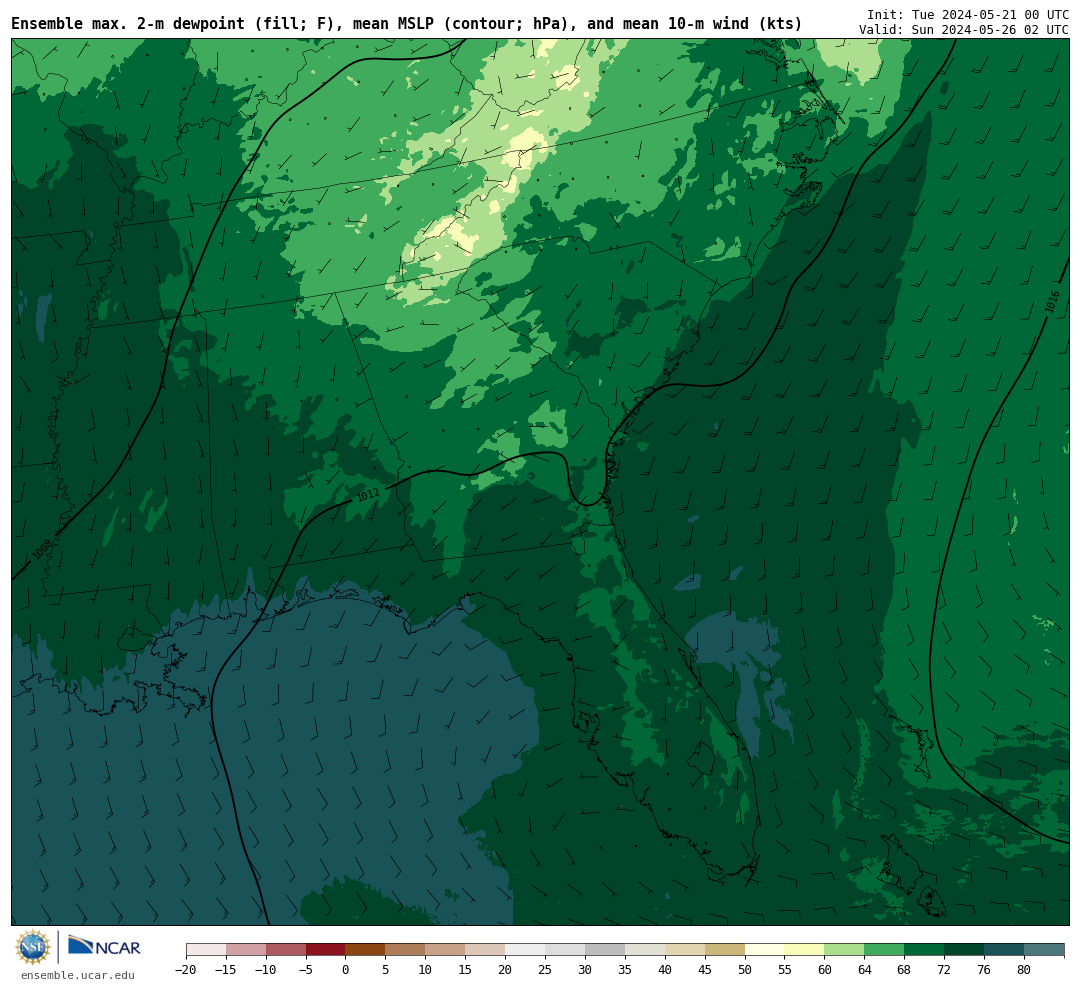Click the map title text
This screenshot has width=1080, height=988.
coord(406,24)
